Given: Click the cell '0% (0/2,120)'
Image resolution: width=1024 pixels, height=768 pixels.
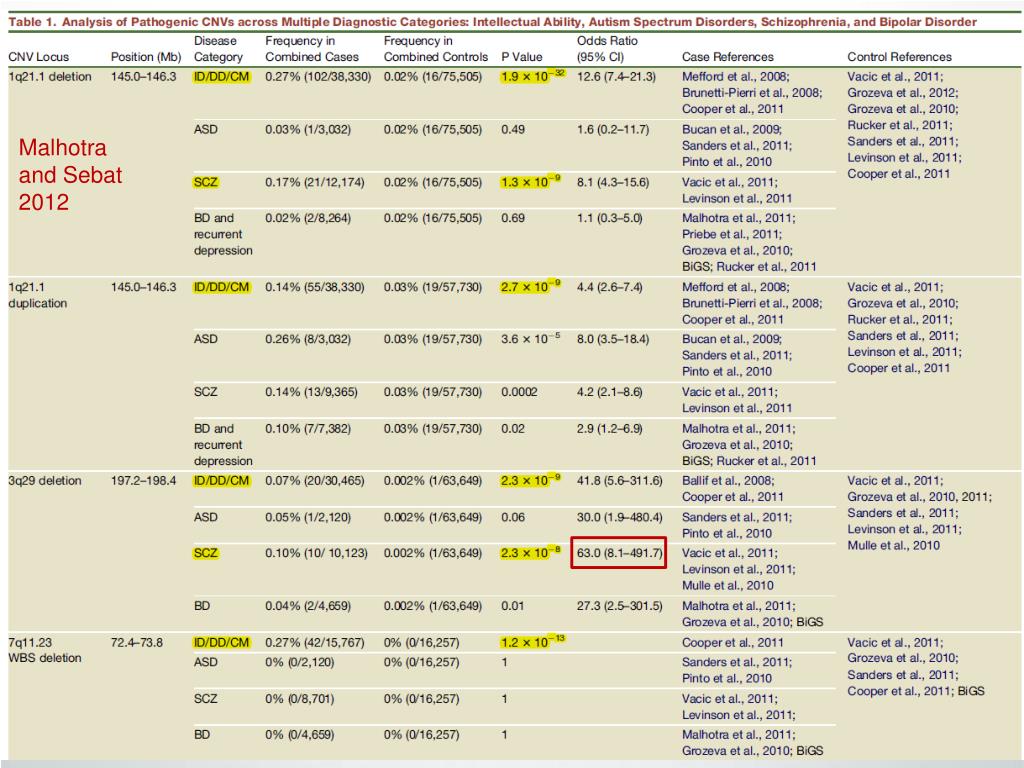Looking at the screenshot, I should pos(299,662).
